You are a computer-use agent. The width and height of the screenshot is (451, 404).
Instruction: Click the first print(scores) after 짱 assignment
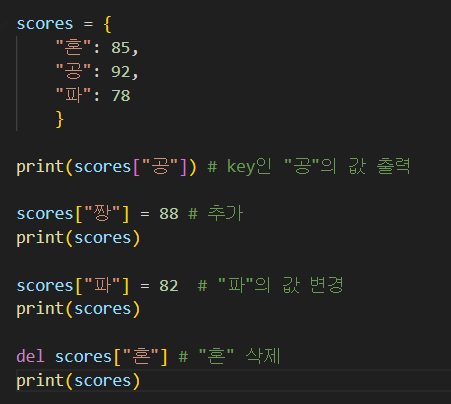pyautogui.click(x=78, y=238)
